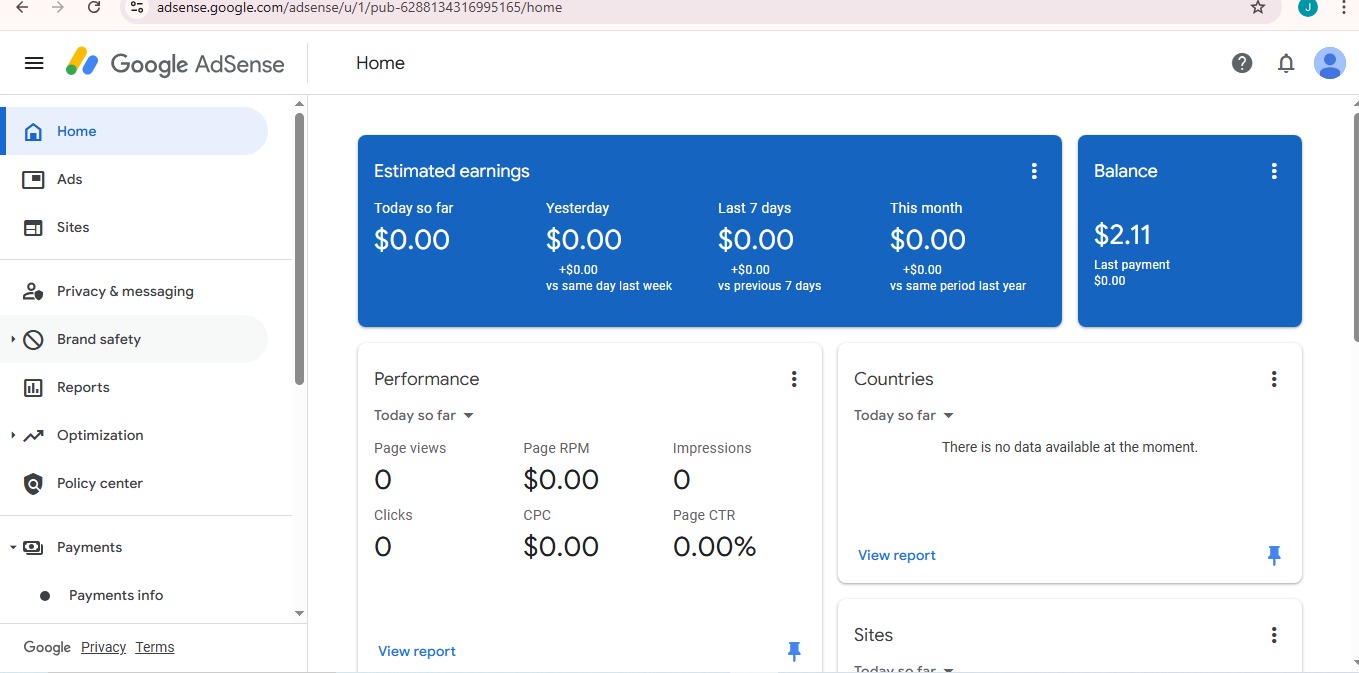Click View report in Performance card
This screenshot has height=673, width=1359.
[x=417, y=651]
